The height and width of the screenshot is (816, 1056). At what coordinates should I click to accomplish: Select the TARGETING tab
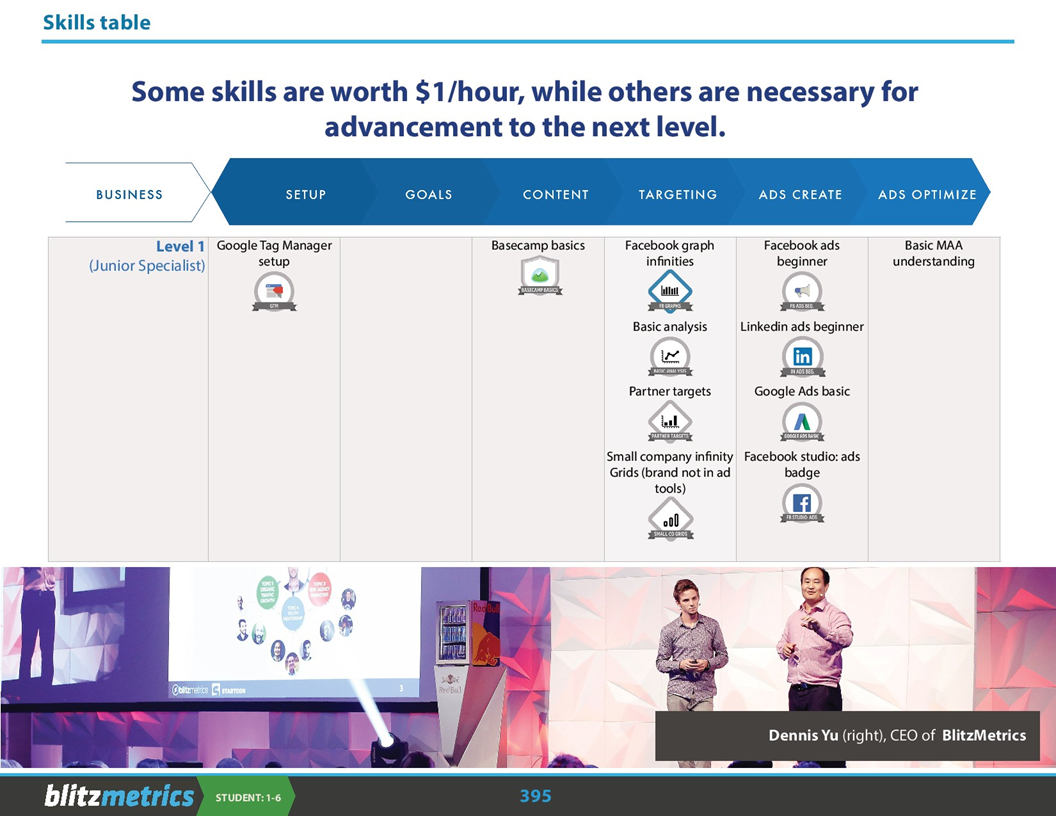[x=677, y=195]
